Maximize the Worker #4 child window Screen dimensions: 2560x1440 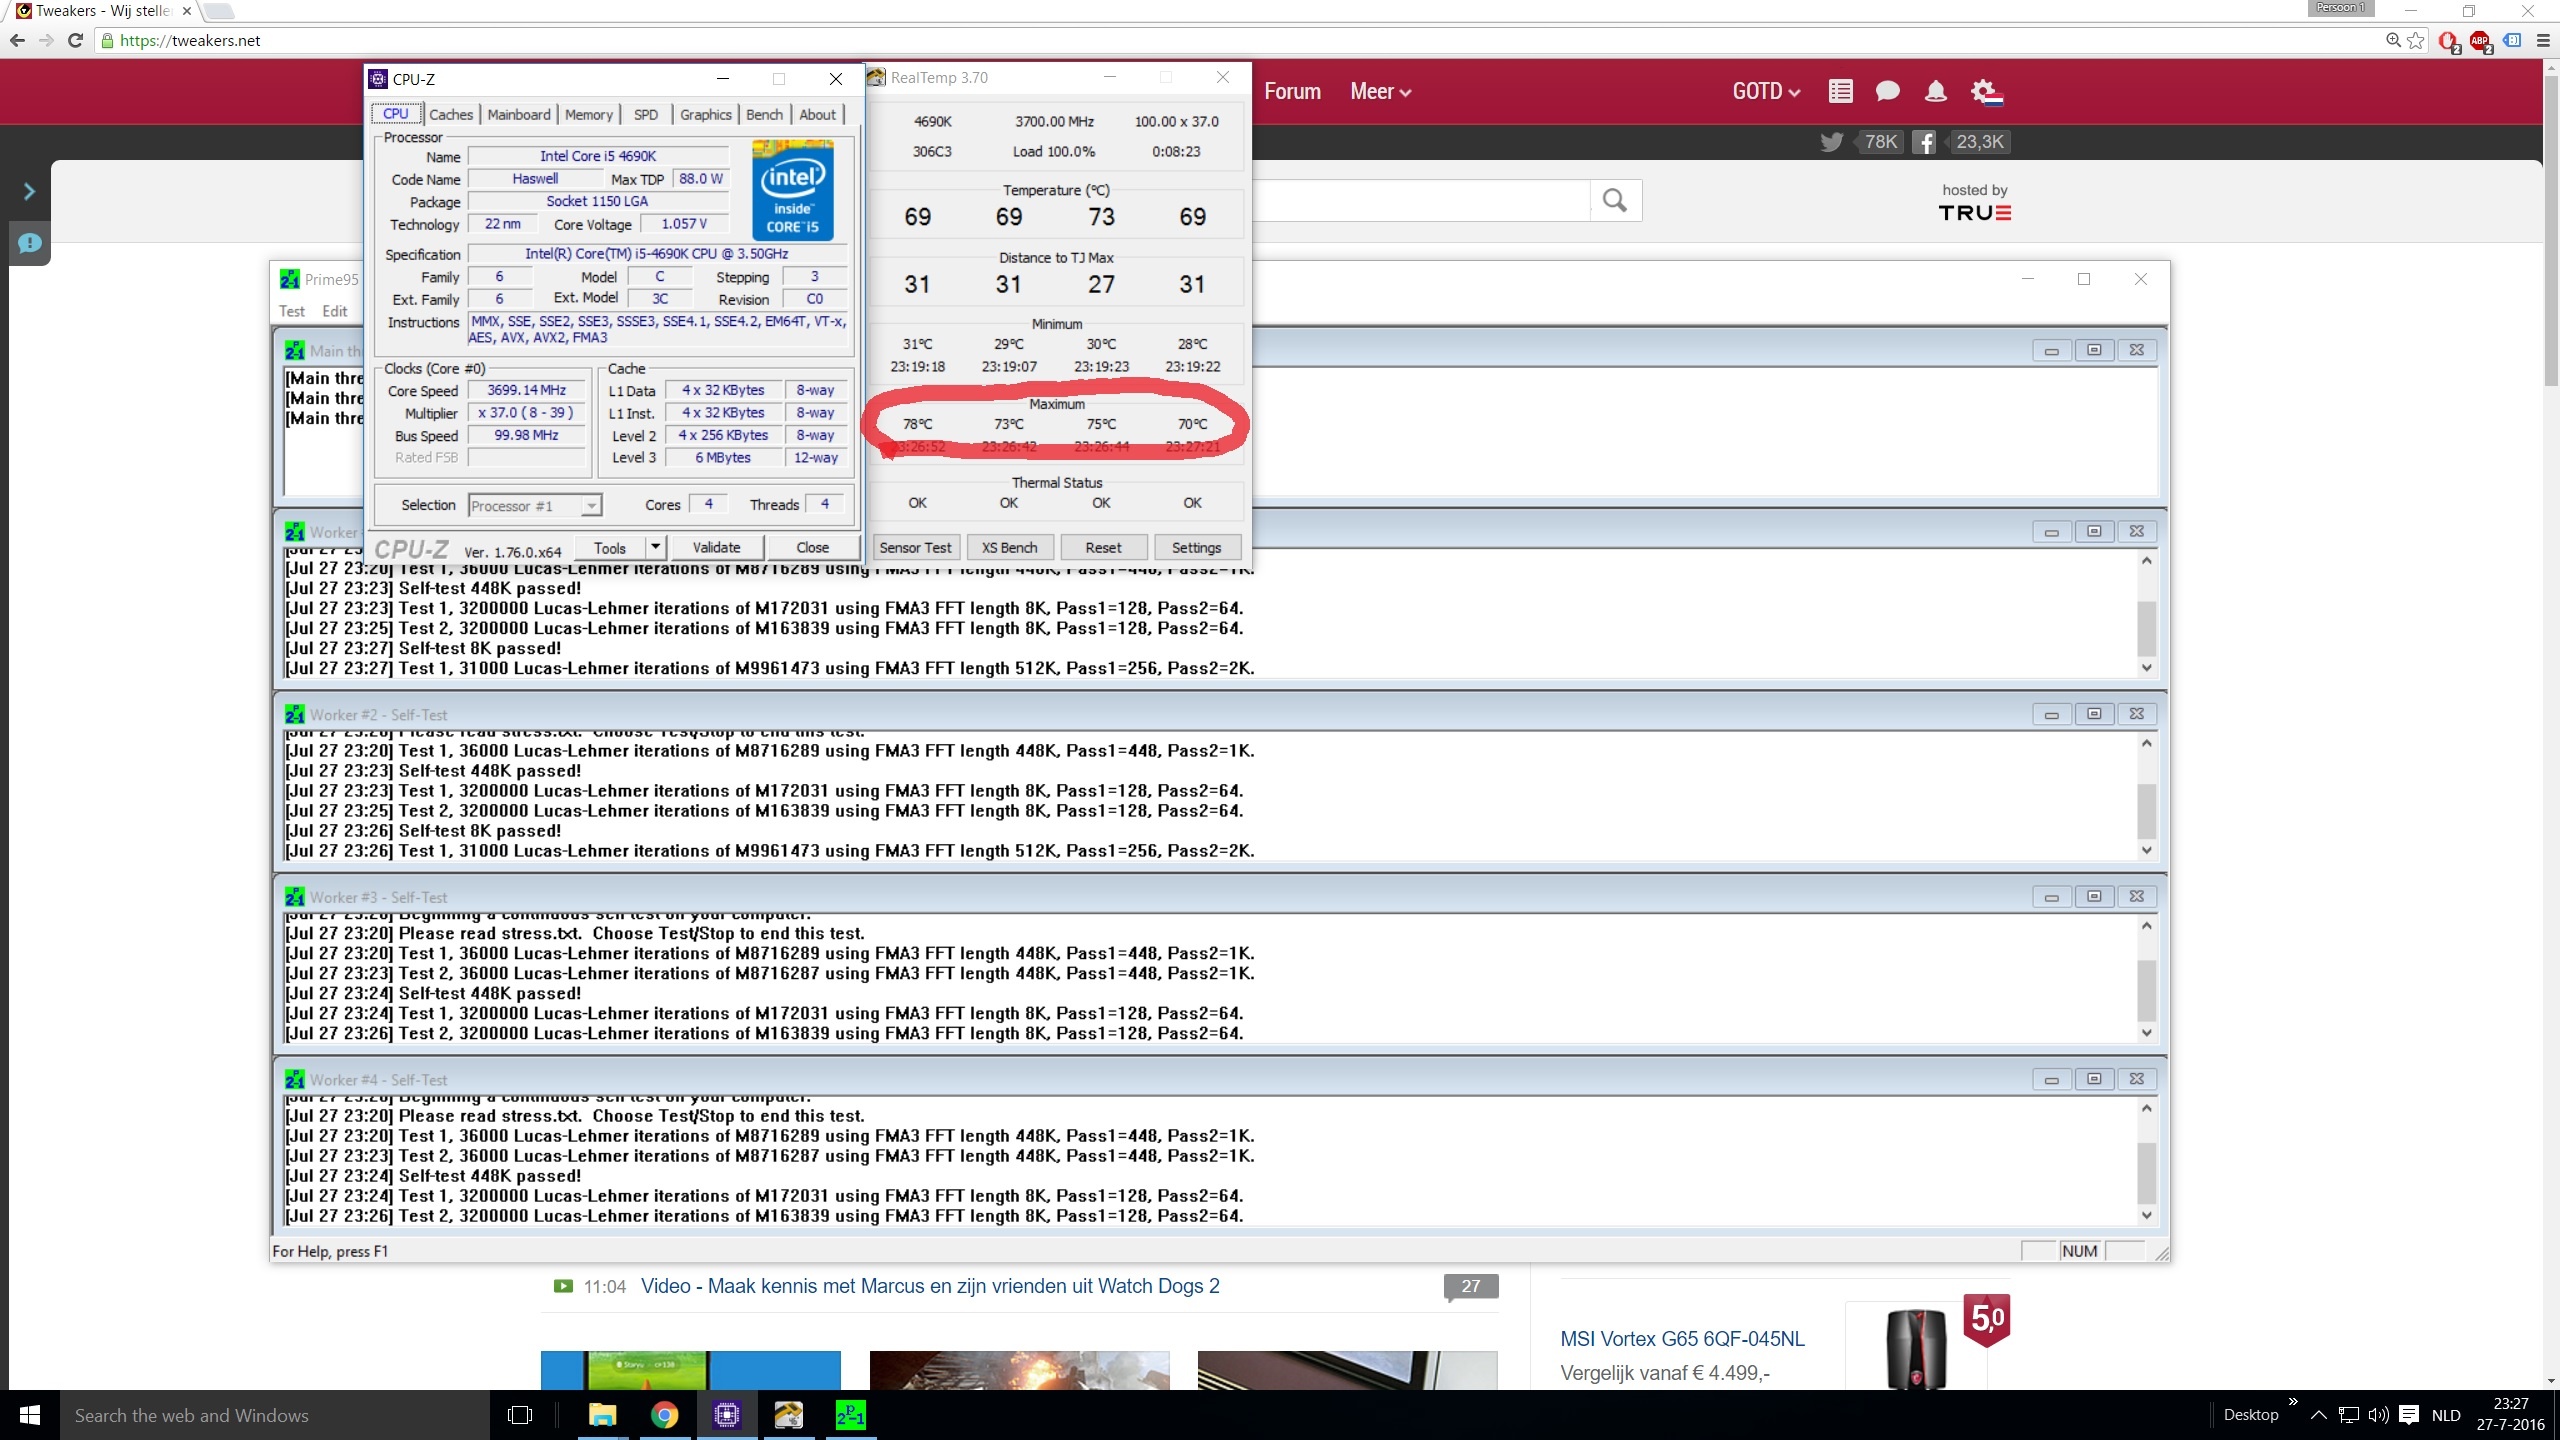(x=2094, y=1079)
